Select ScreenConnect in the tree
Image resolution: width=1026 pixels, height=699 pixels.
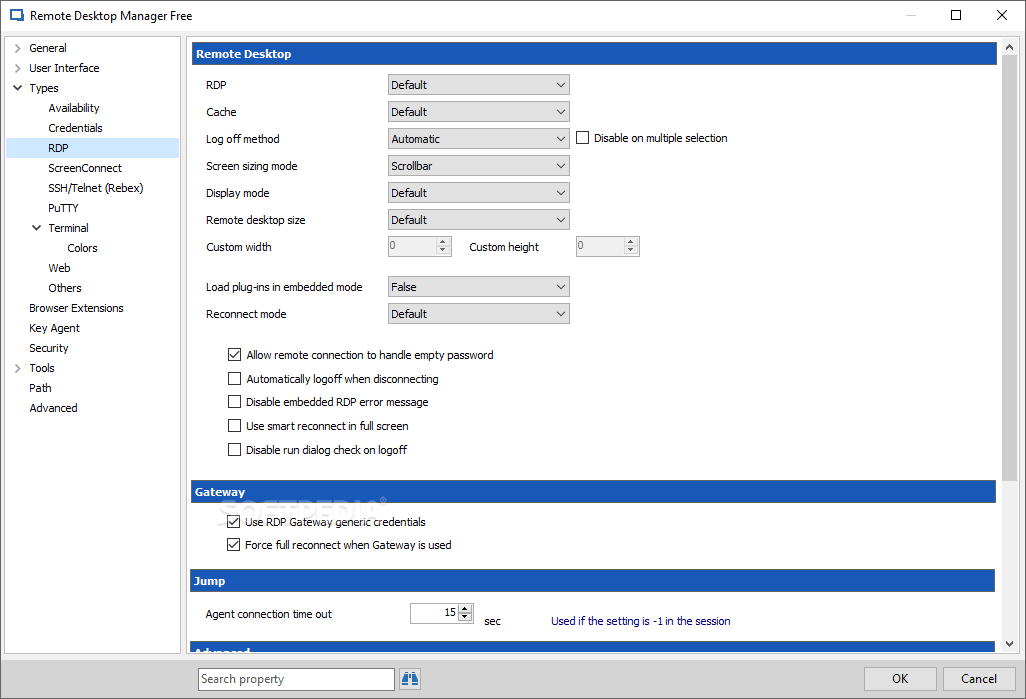tap(85, 168)
